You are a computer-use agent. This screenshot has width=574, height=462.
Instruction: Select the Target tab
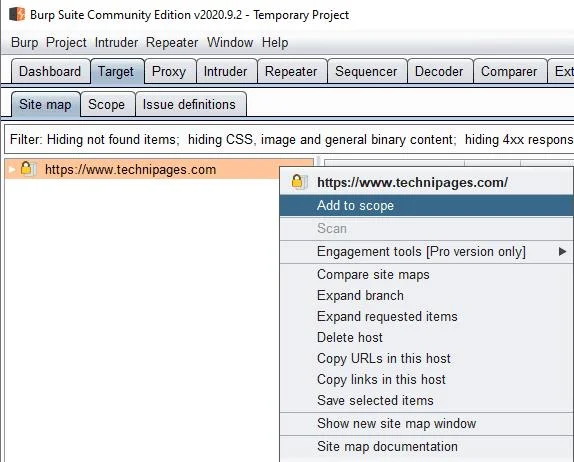point(117,71)
